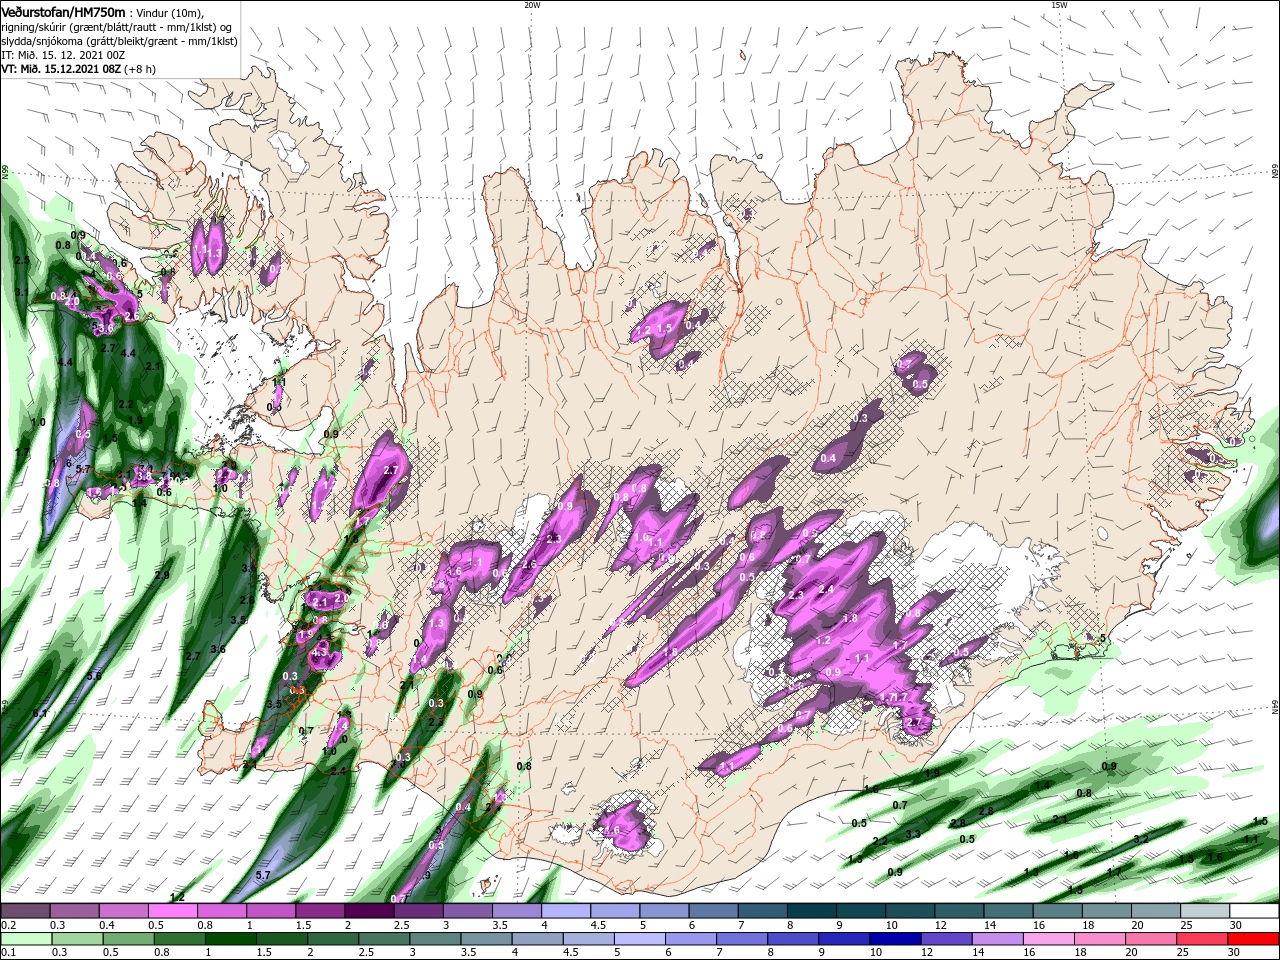Click the '6.1' rain value off the west coast
Screen dimensions: 1280x960
(40, 713)
